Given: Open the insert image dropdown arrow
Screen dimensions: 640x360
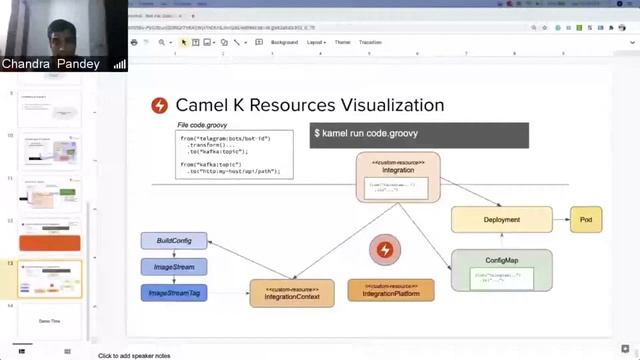Looking at the screenshot, I should click(214, 43).
